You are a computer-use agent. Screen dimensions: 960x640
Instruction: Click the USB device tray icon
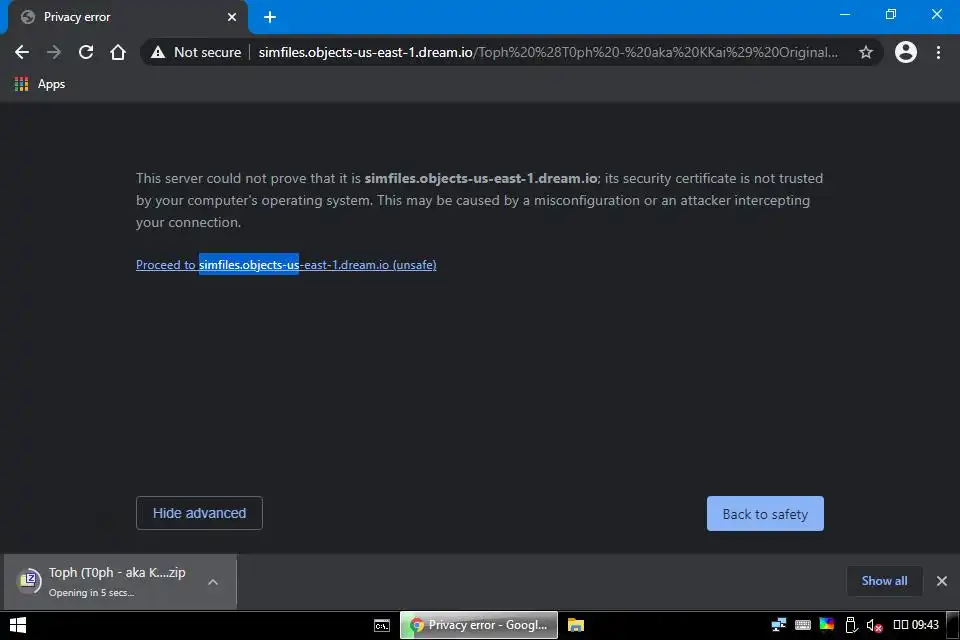coord(850,625)
